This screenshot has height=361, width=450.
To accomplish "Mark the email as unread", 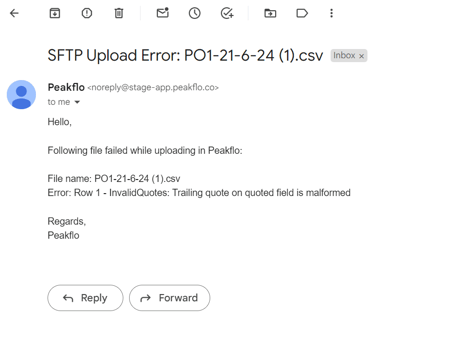I will [x=163, y=13].
